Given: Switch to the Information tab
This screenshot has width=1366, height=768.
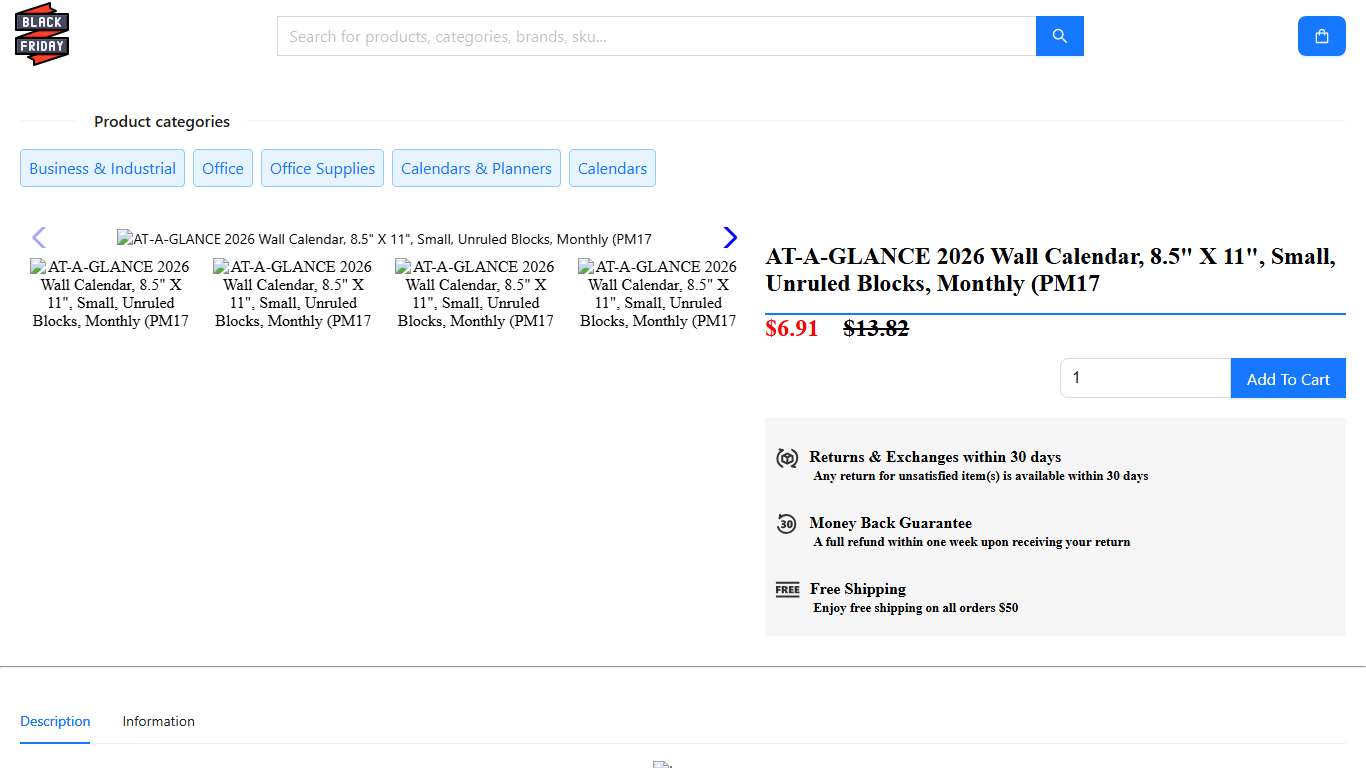Looking at the screenshot, I should coord(158,721).
